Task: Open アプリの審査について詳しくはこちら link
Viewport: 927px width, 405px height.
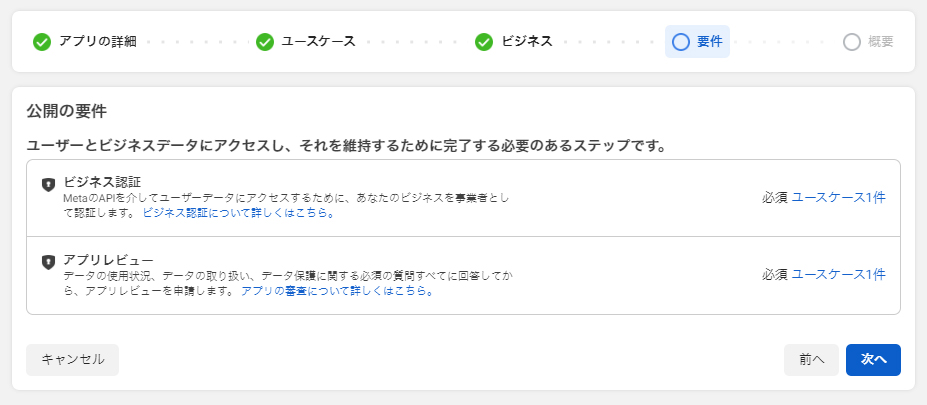Action: point(337,291)
